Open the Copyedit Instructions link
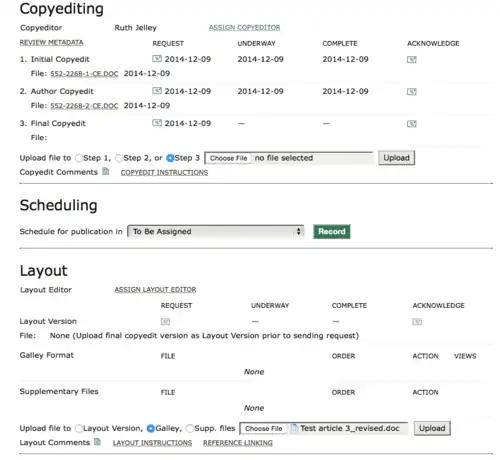 click(x=164, y=172)
